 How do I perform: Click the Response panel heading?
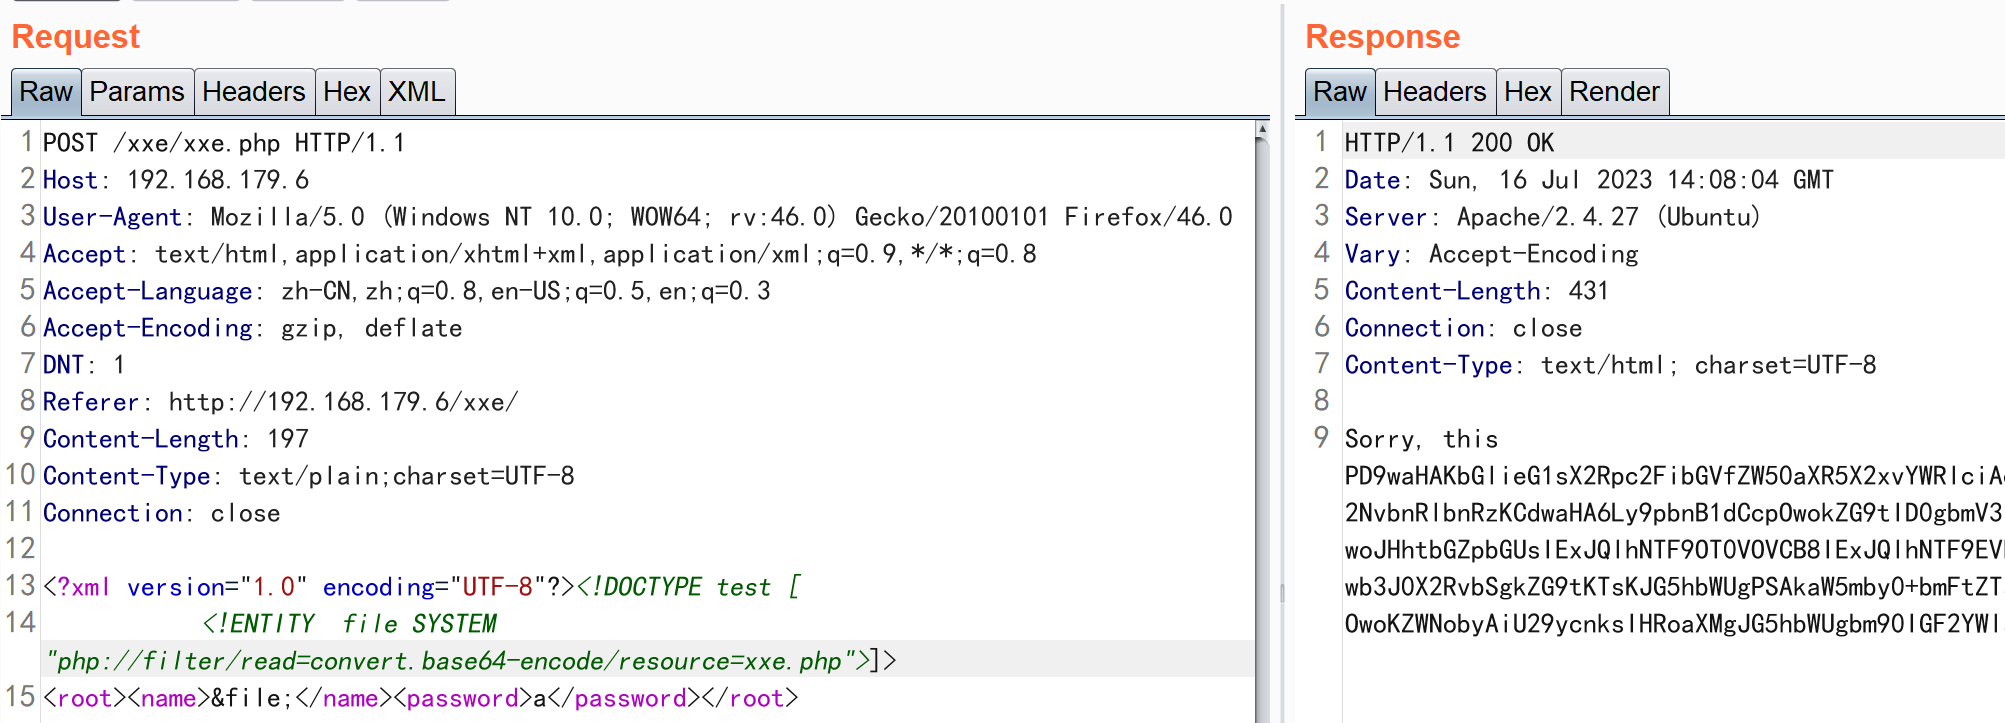[x=1383, y=37]
